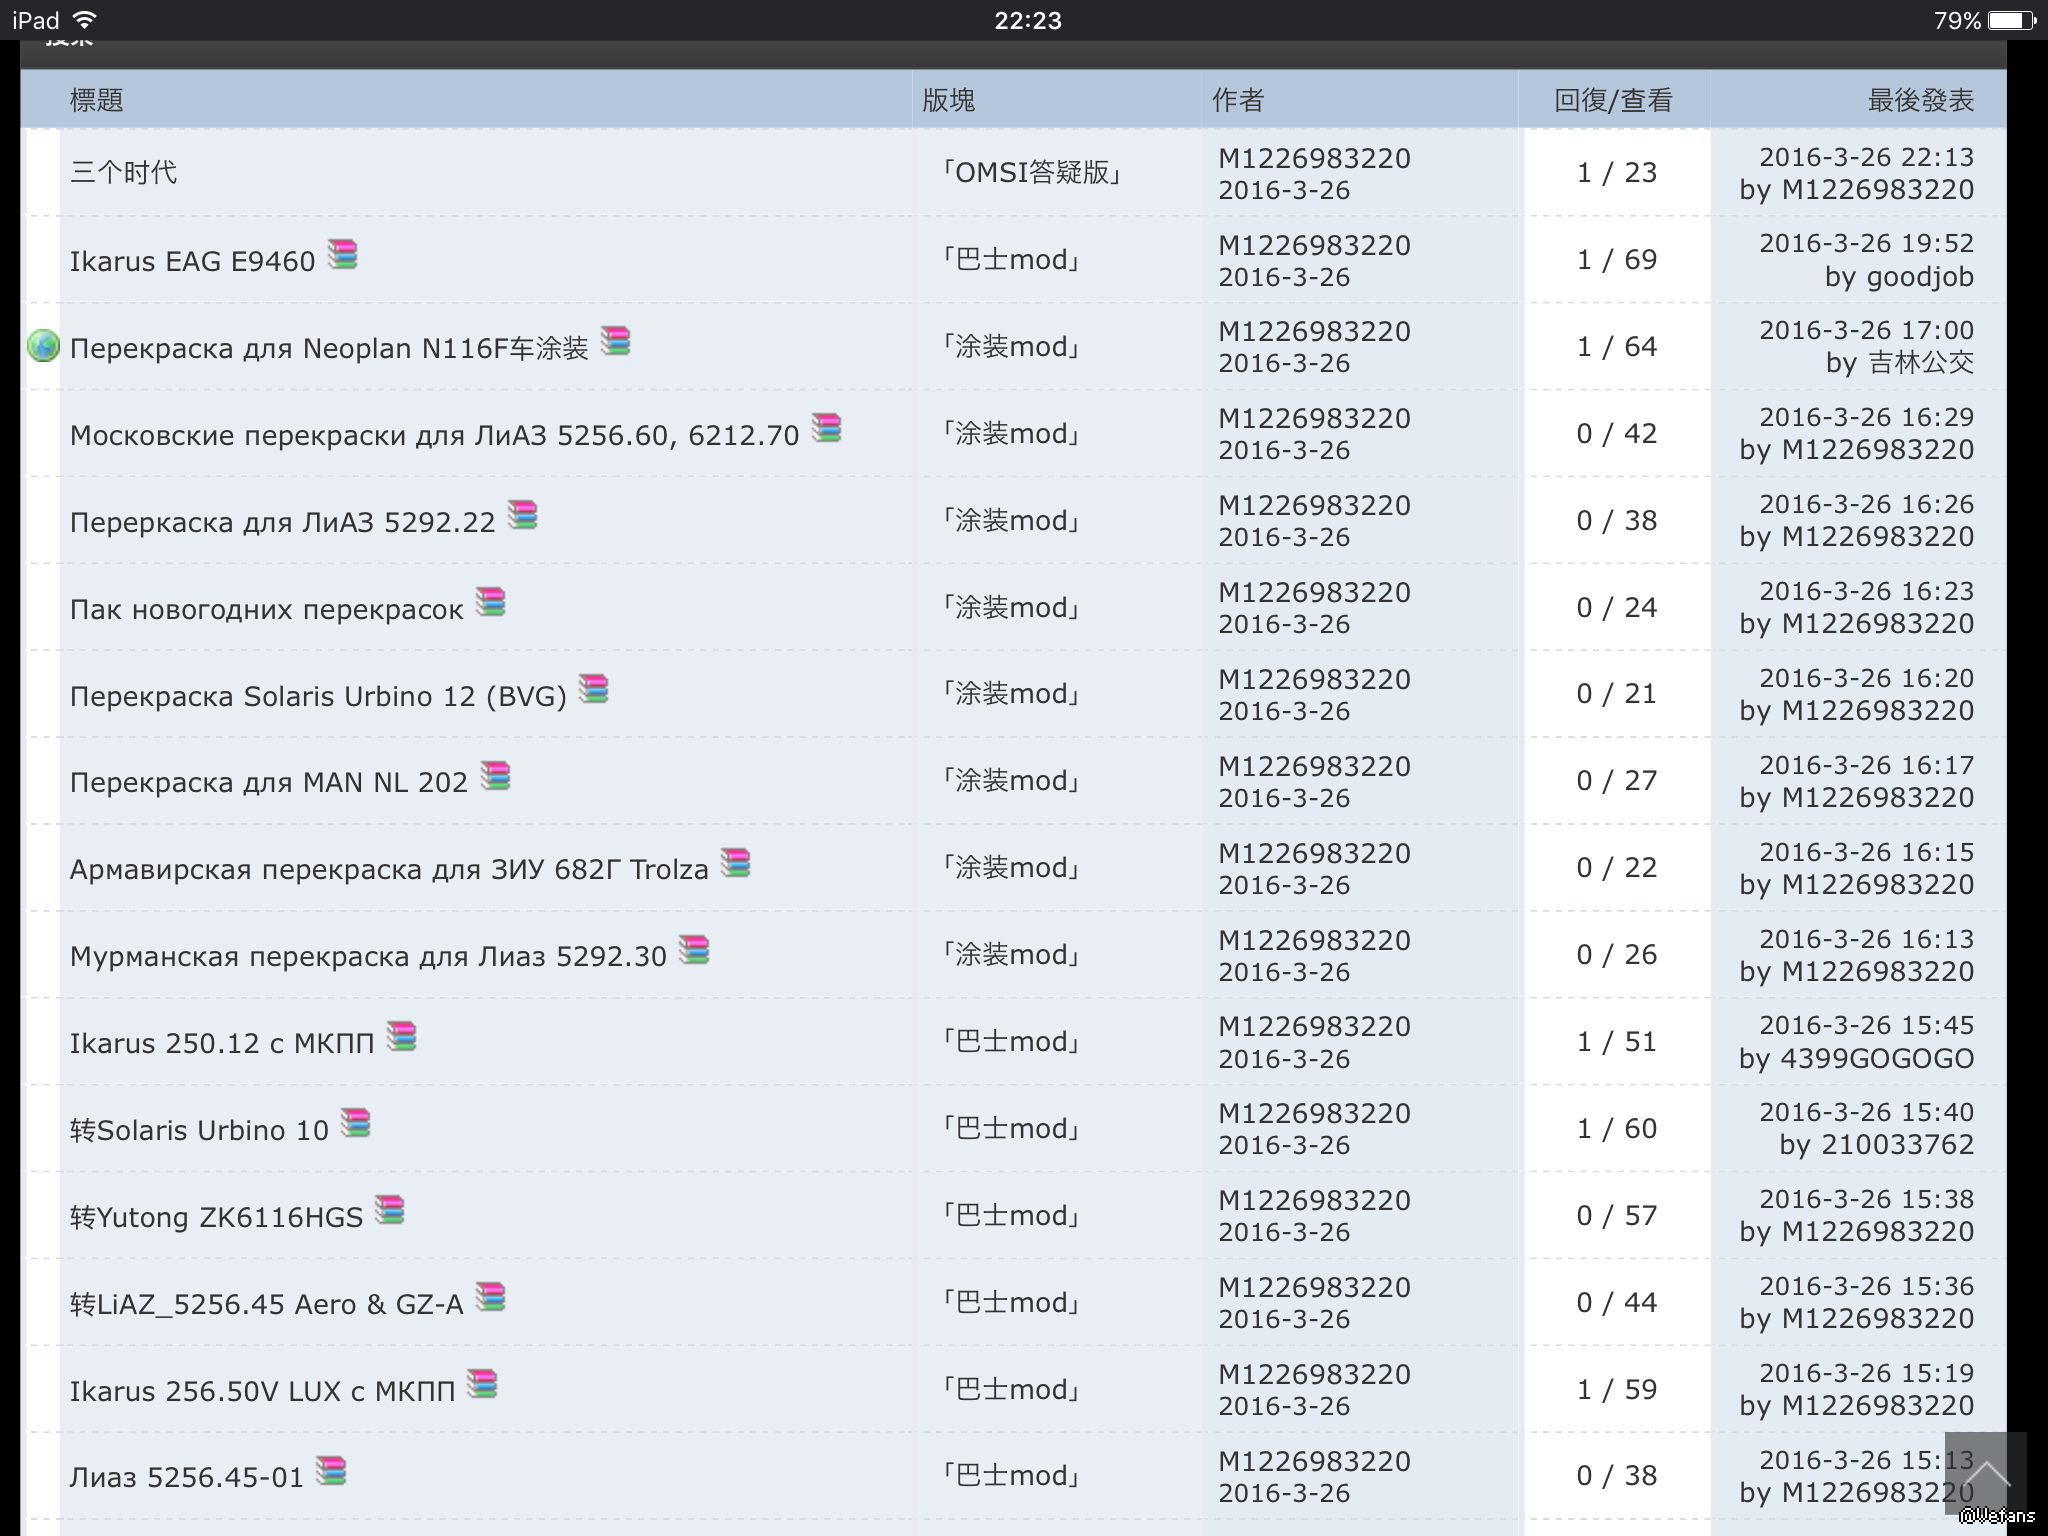
Task: Click attachment icon next to Пак новогодних перекрасок
Action: click(490, 602)
